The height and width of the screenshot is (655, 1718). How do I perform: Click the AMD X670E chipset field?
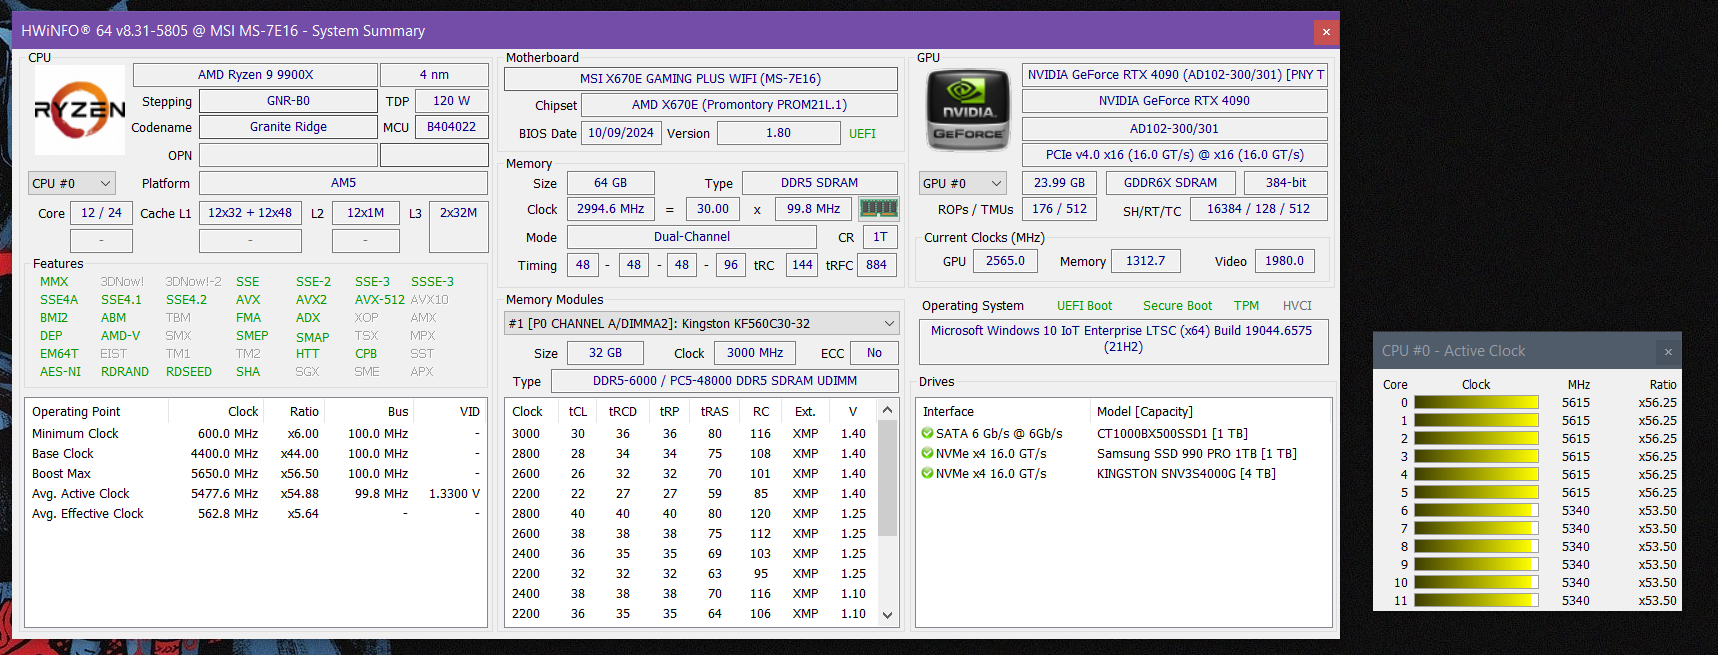pos(739,105)
